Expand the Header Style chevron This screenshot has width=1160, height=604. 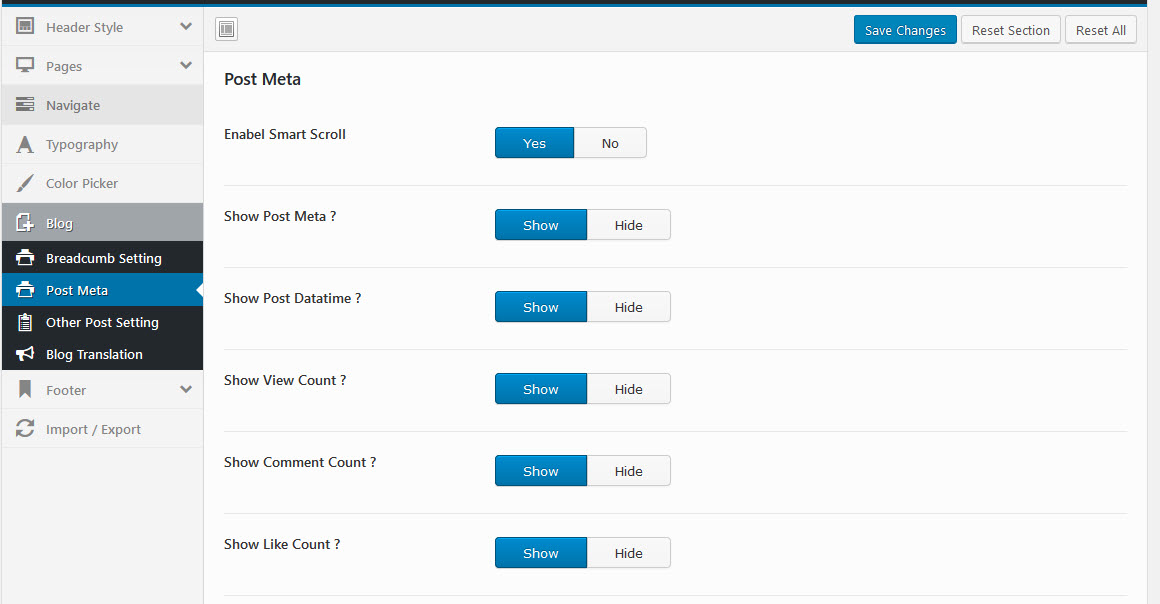[186, 27]
